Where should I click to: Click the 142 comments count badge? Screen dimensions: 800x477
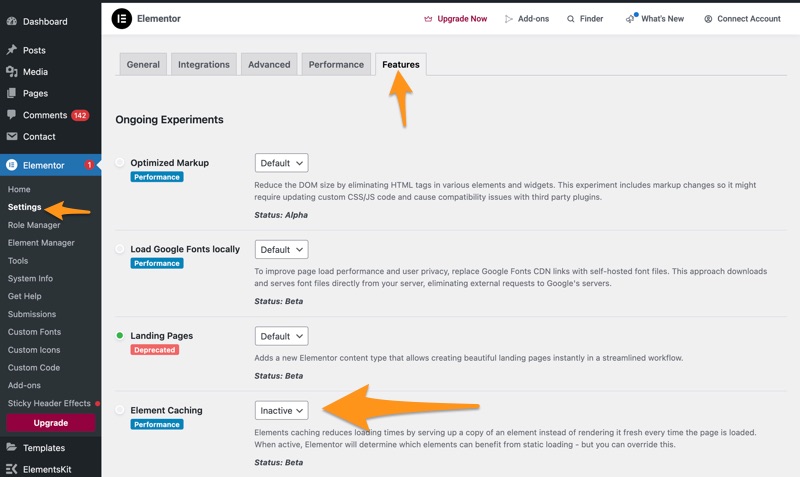80,115
